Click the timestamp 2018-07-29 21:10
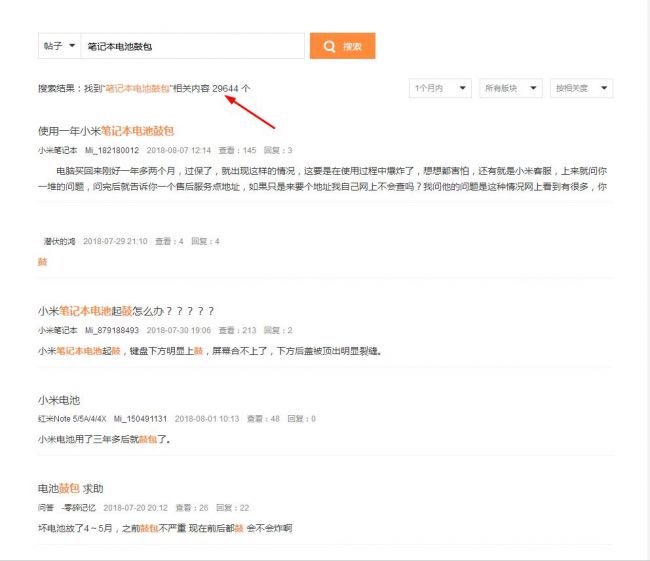Screen dimensions: 650x561 point(115,241)
